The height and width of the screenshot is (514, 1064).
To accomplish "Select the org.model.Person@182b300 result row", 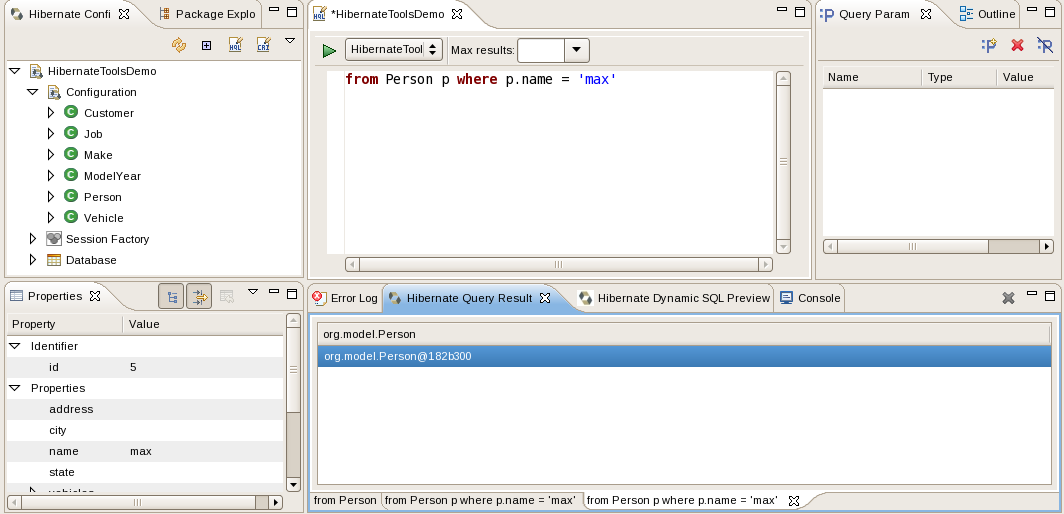I will click(684, 356).
